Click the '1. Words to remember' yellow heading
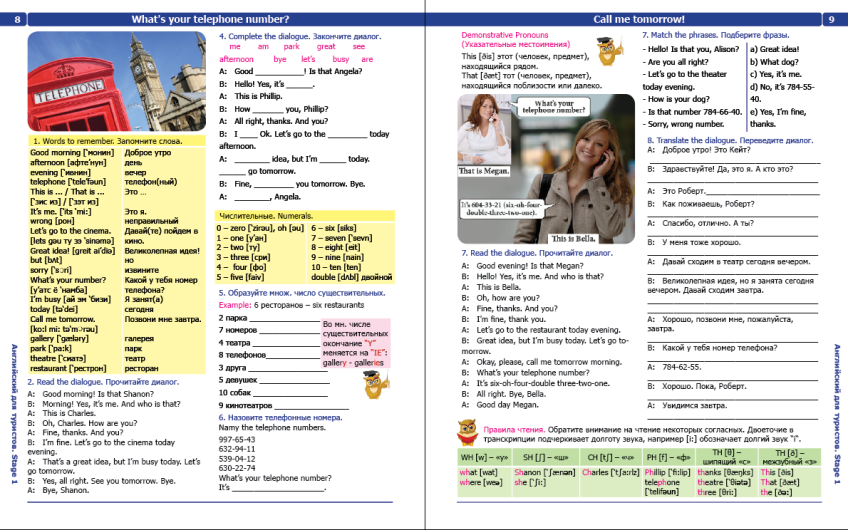Viewport: 848px width, 530px height. point(117,141)
